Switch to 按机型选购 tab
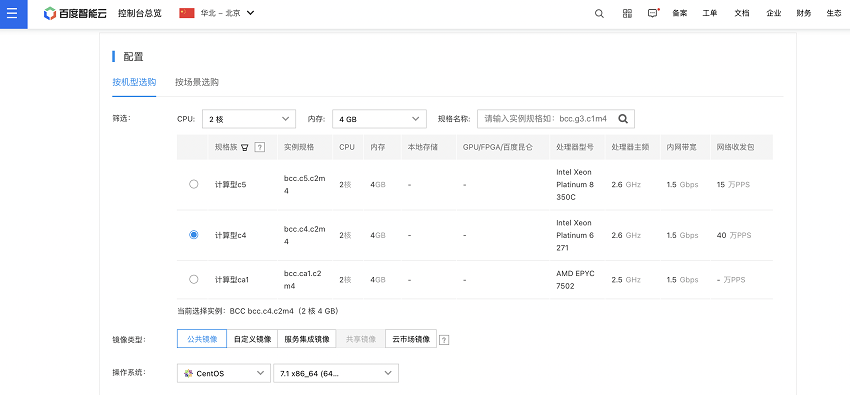The height and width of the screenshot is (395, 850). click(x=134, y=82)
